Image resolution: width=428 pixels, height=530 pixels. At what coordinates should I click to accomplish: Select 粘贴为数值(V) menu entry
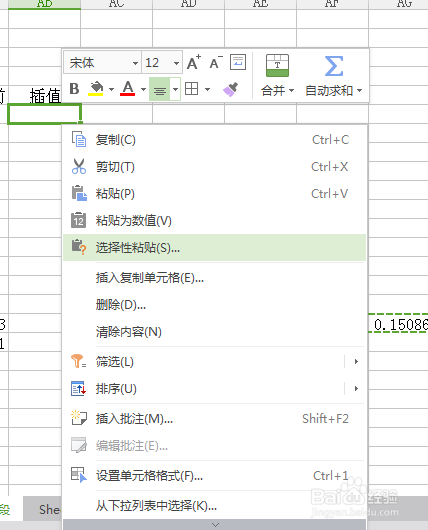(214, 221)
